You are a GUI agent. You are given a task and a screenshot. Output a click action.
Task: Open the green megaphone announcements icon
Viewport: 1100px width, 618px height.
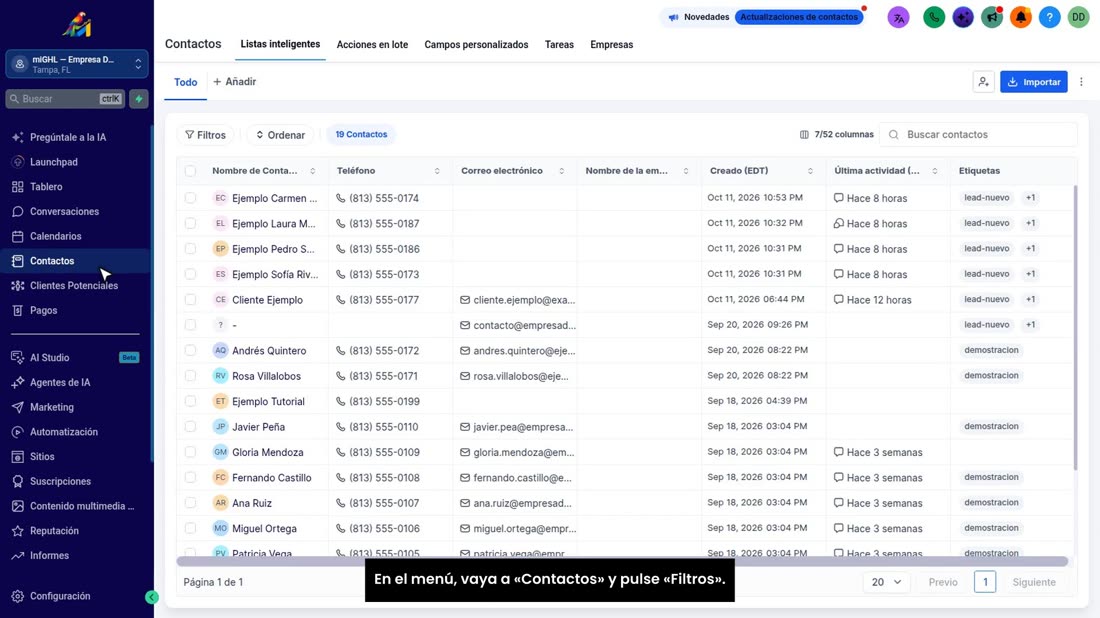(991, 18)
